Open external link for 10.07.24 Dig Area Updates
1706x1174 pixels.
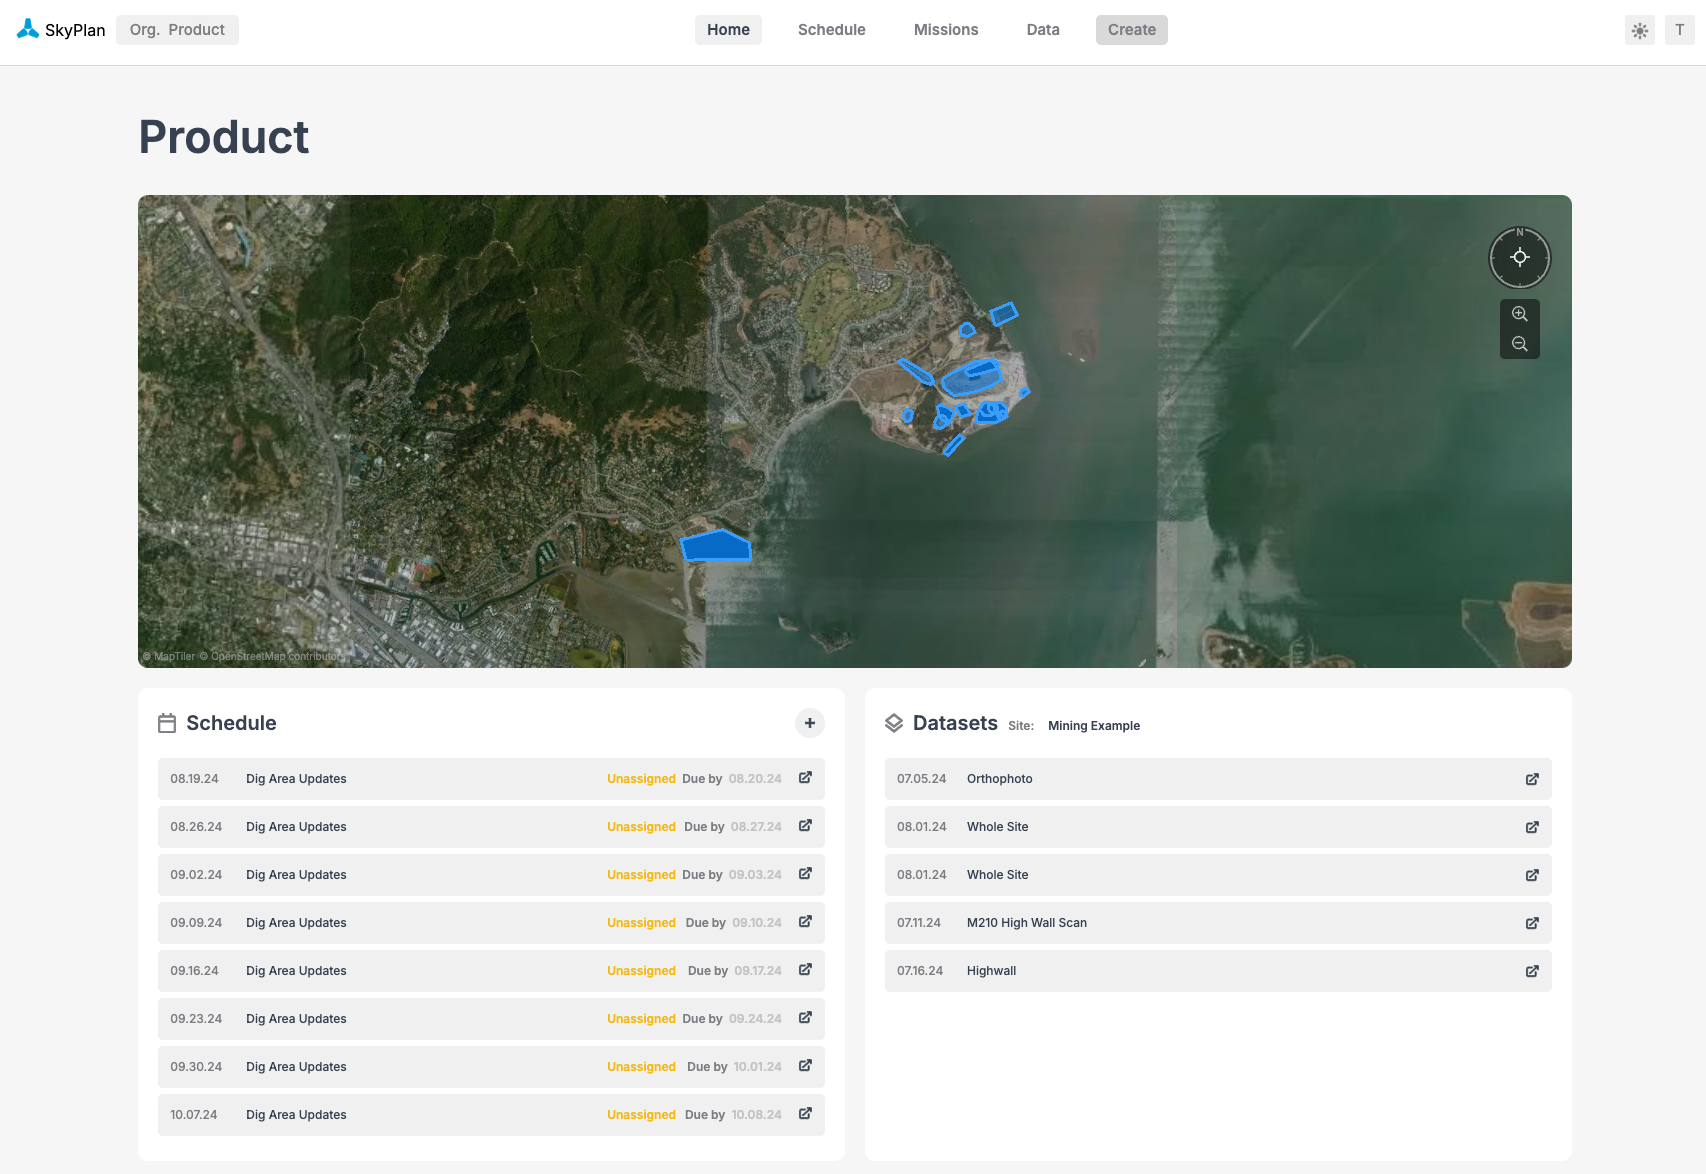coord(805,1114)
